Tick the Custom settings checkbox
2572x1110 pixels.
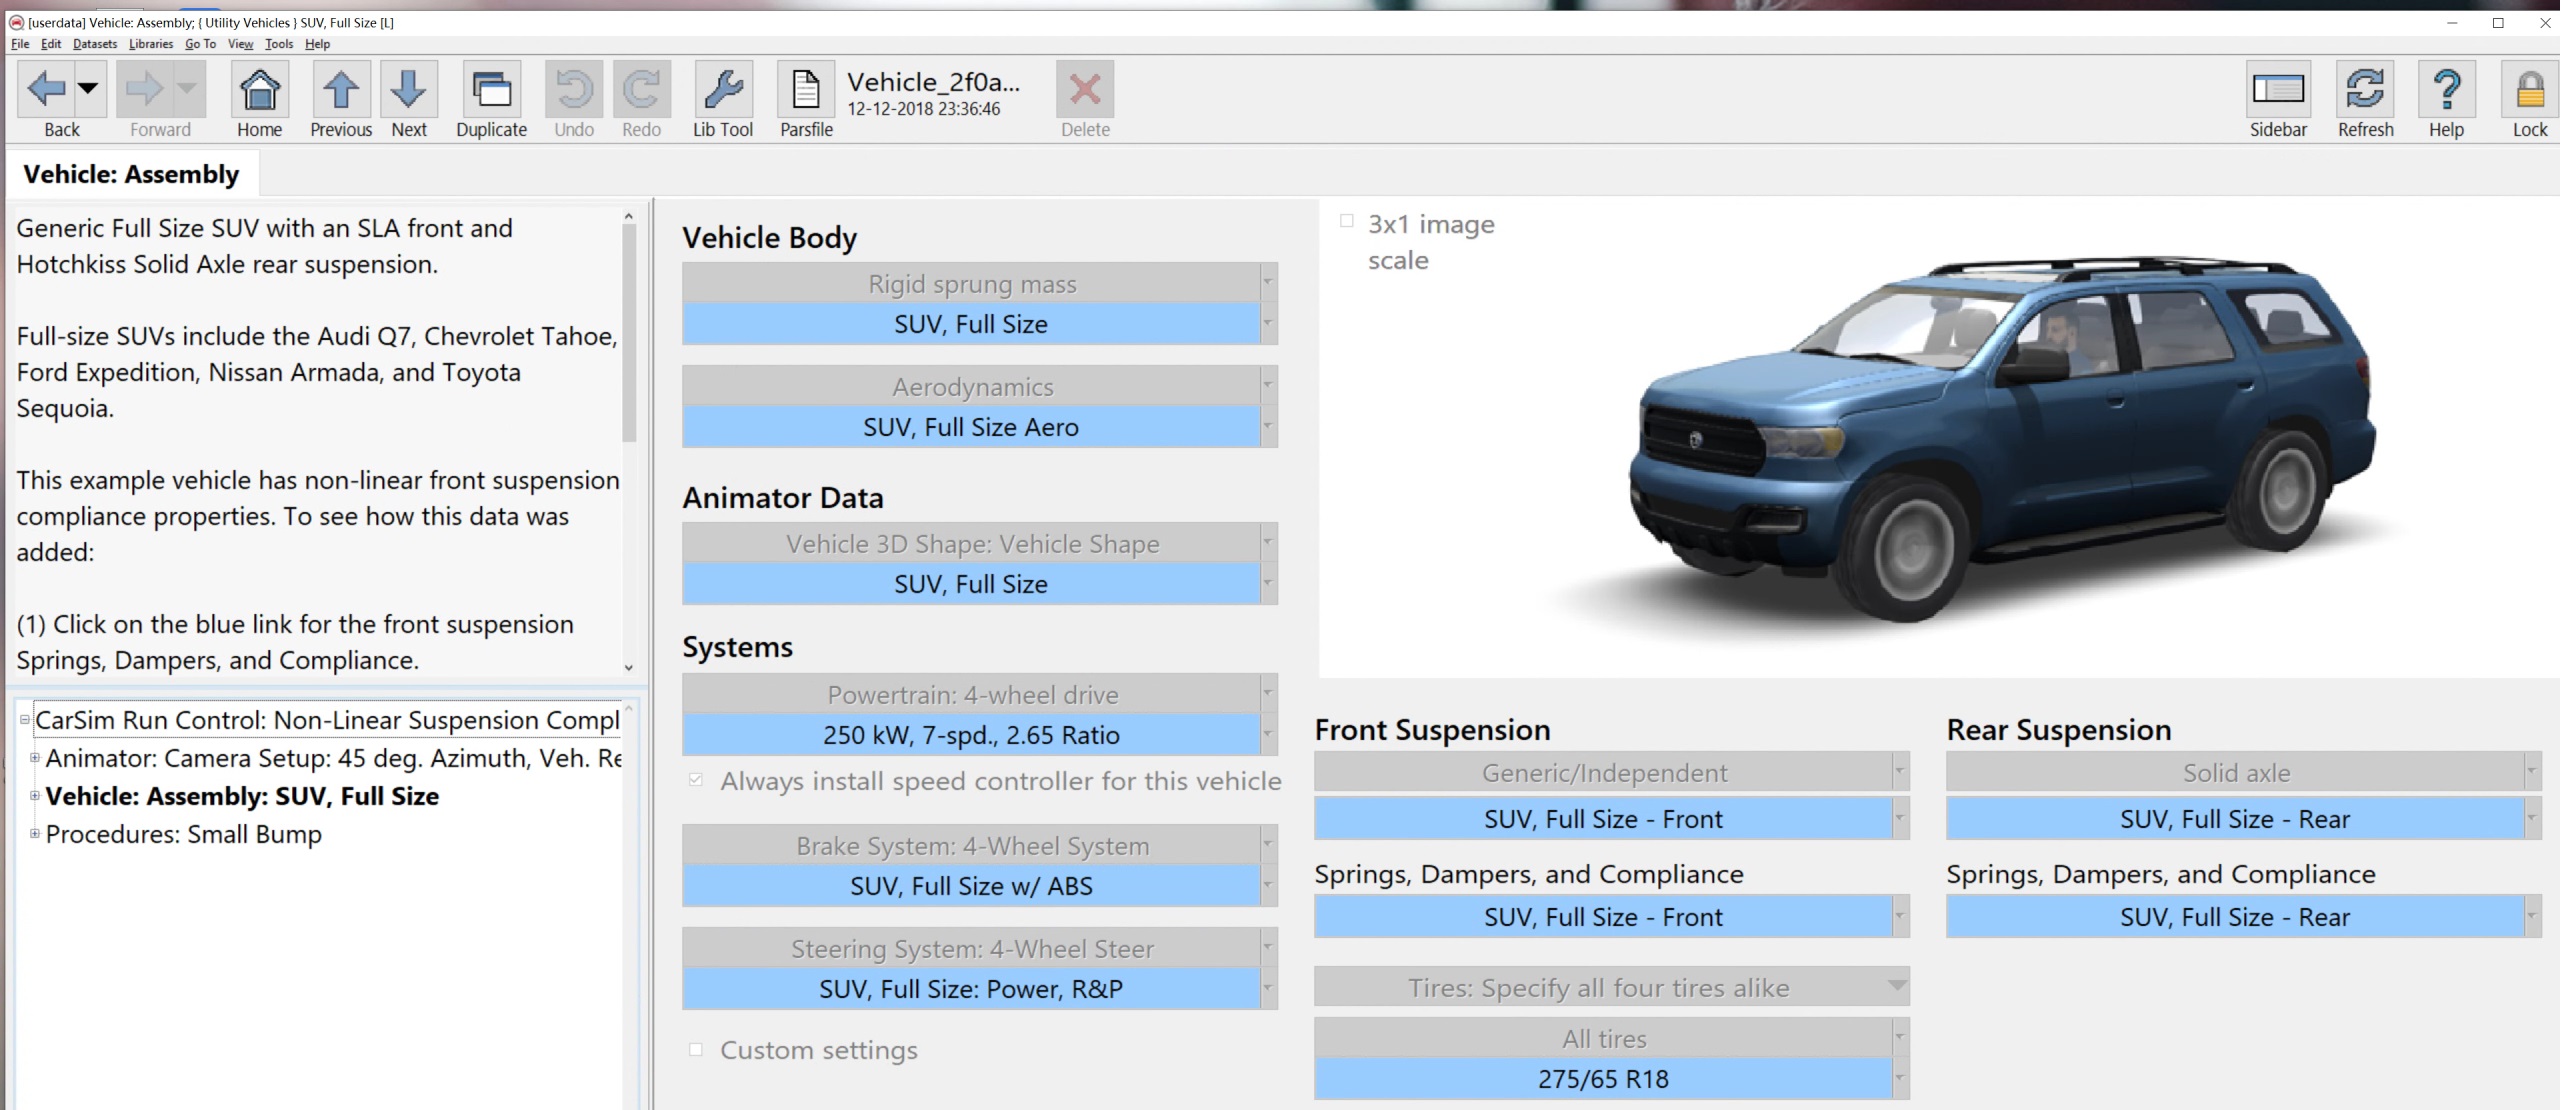click(x=696, y=1049)
